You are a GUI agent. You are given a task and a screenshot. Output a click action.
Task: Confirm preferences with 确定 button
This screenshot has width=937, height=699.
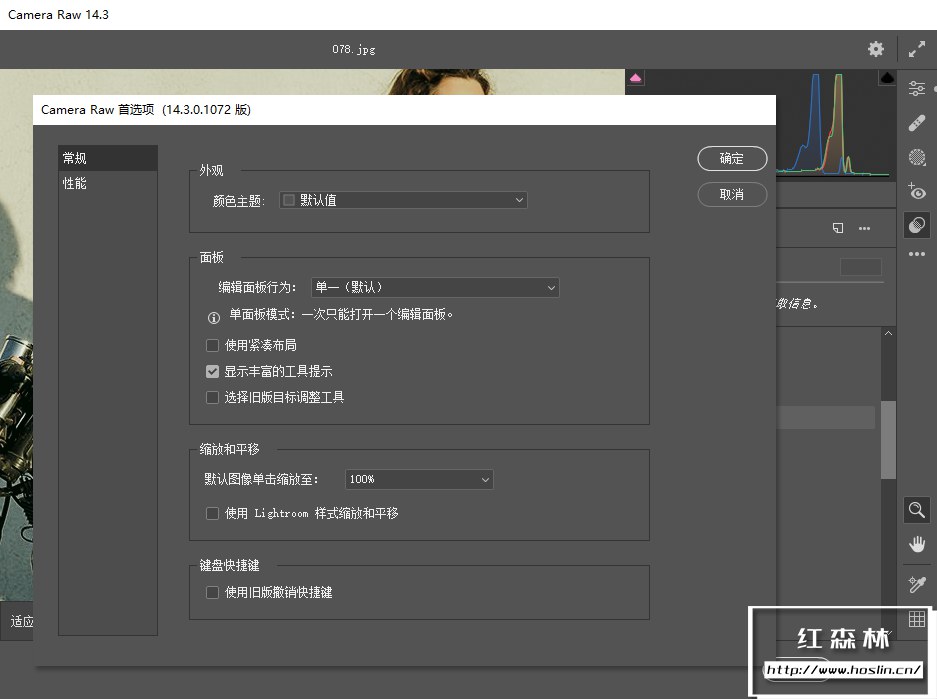pos(732,158)
